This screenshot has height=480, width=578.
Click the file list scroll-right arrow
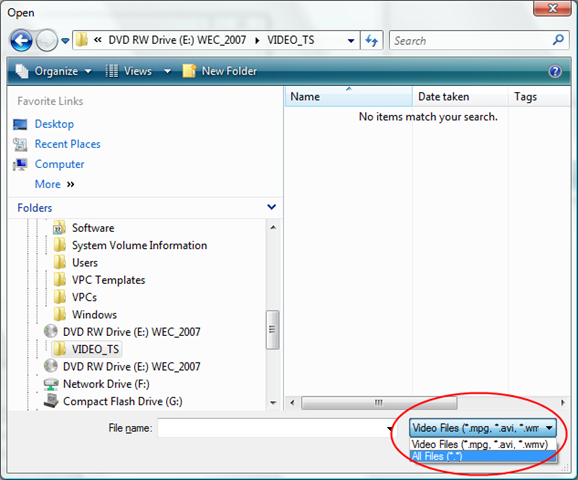coord(563,403)
